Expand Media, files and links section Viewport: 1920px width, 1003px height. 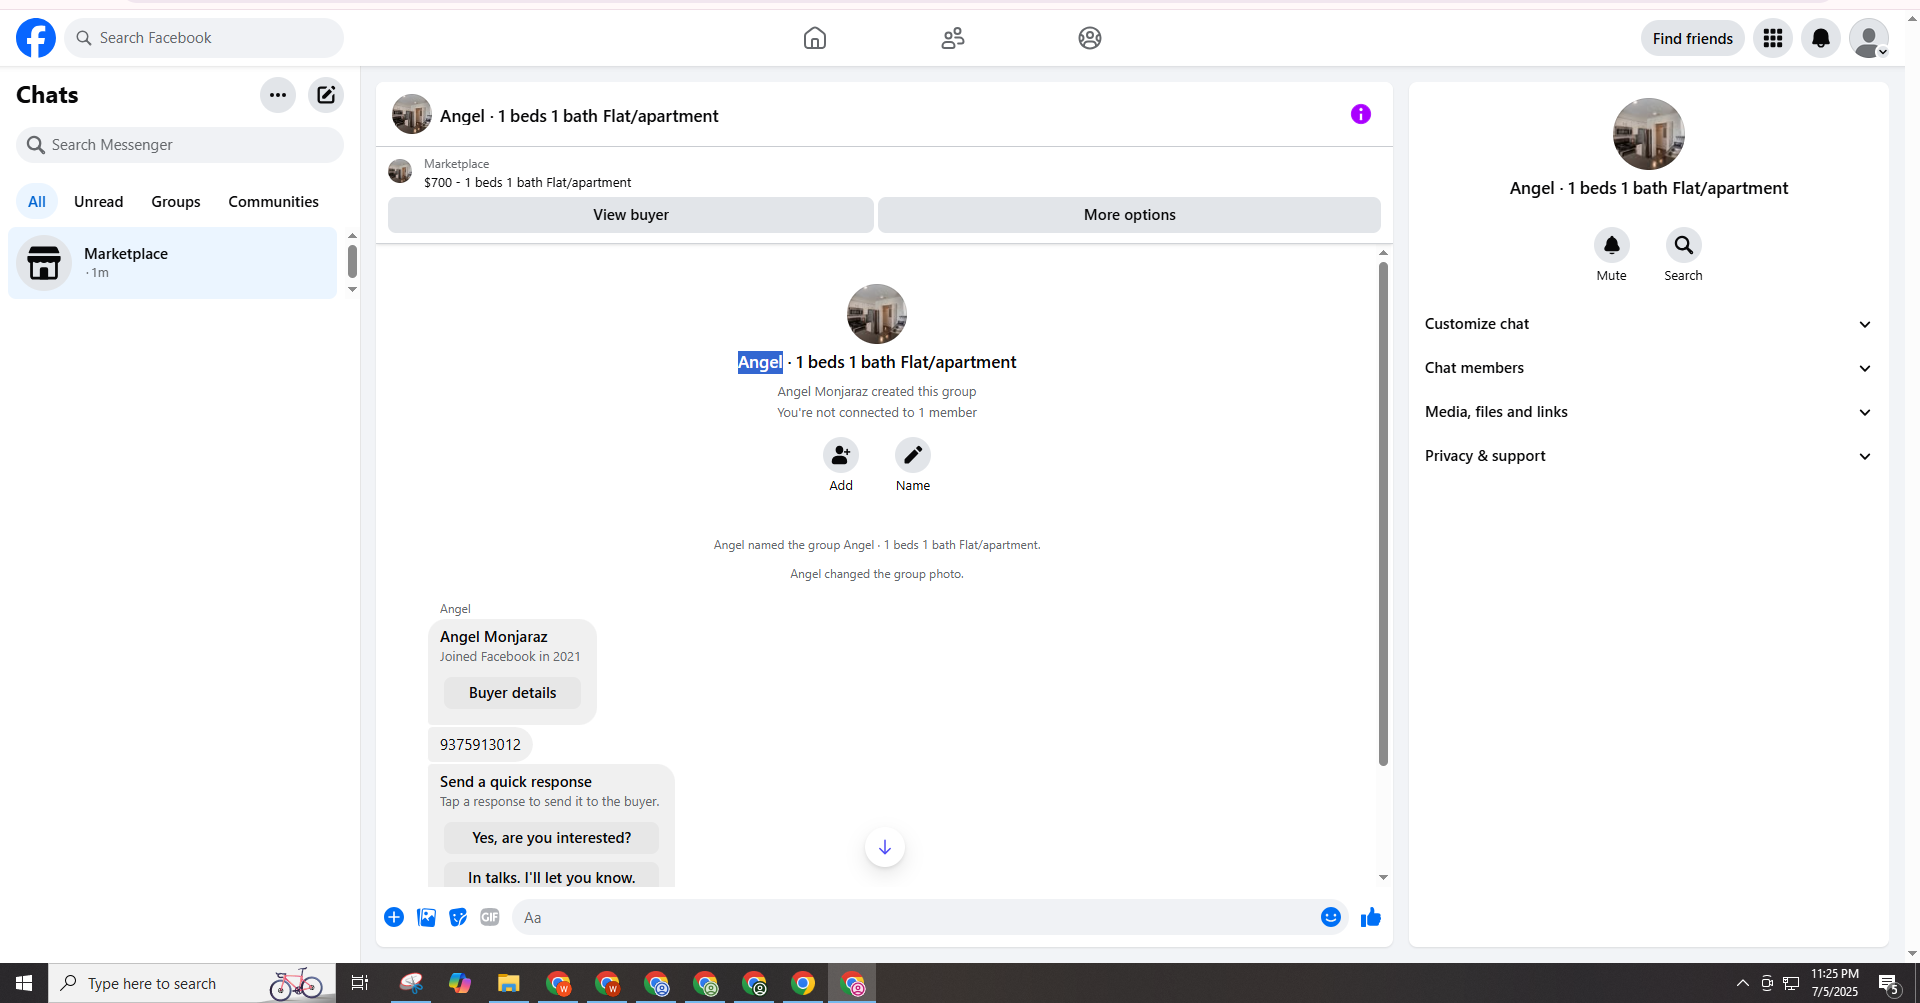[1649, 412]
